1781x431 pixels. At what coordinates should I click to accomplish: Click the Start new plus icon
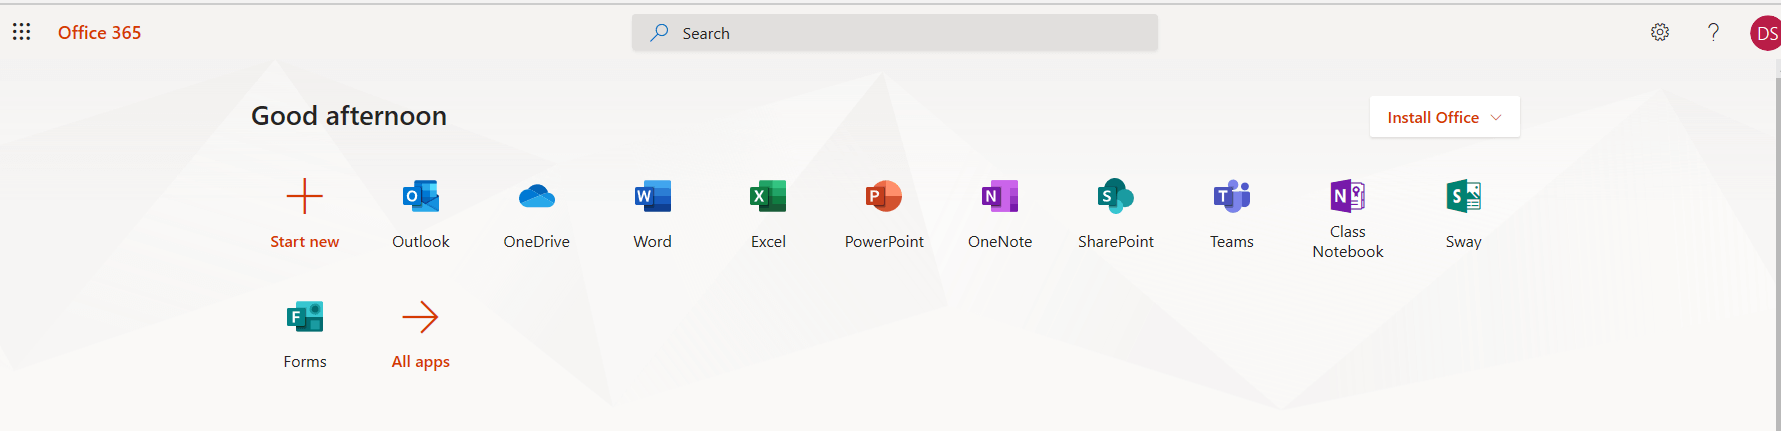coord(304,196)
